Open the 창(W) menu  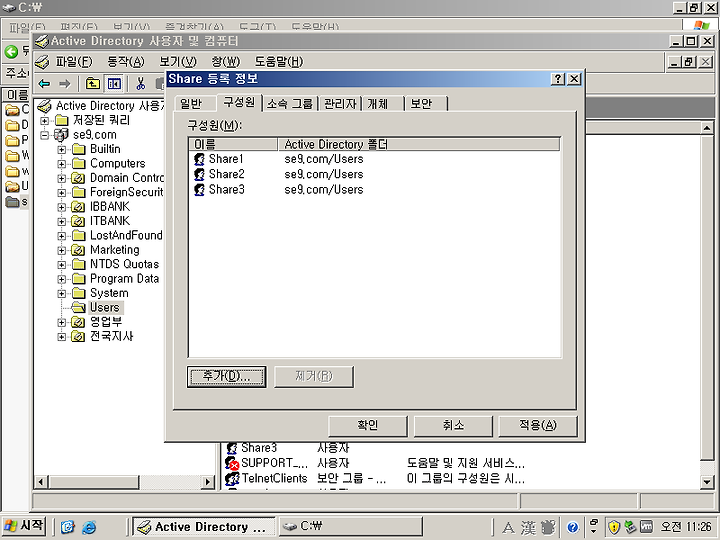[x=225, y=62]
